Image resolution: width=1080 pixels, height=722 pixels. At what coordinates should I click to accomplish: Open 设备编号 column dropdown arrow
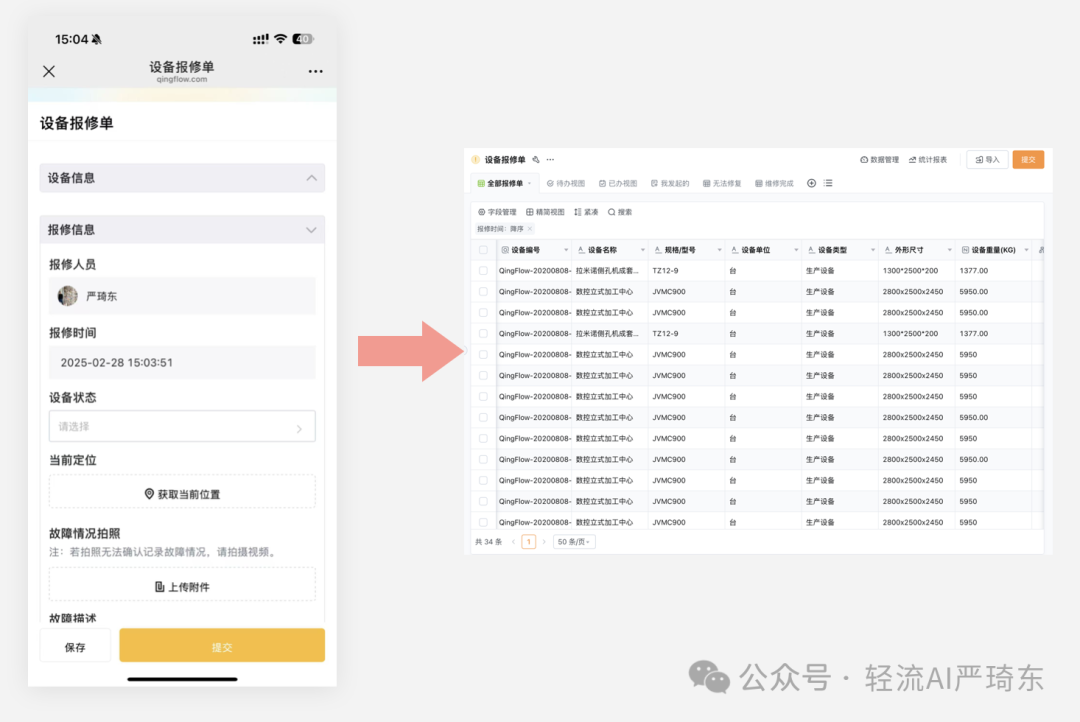(566, 250)
